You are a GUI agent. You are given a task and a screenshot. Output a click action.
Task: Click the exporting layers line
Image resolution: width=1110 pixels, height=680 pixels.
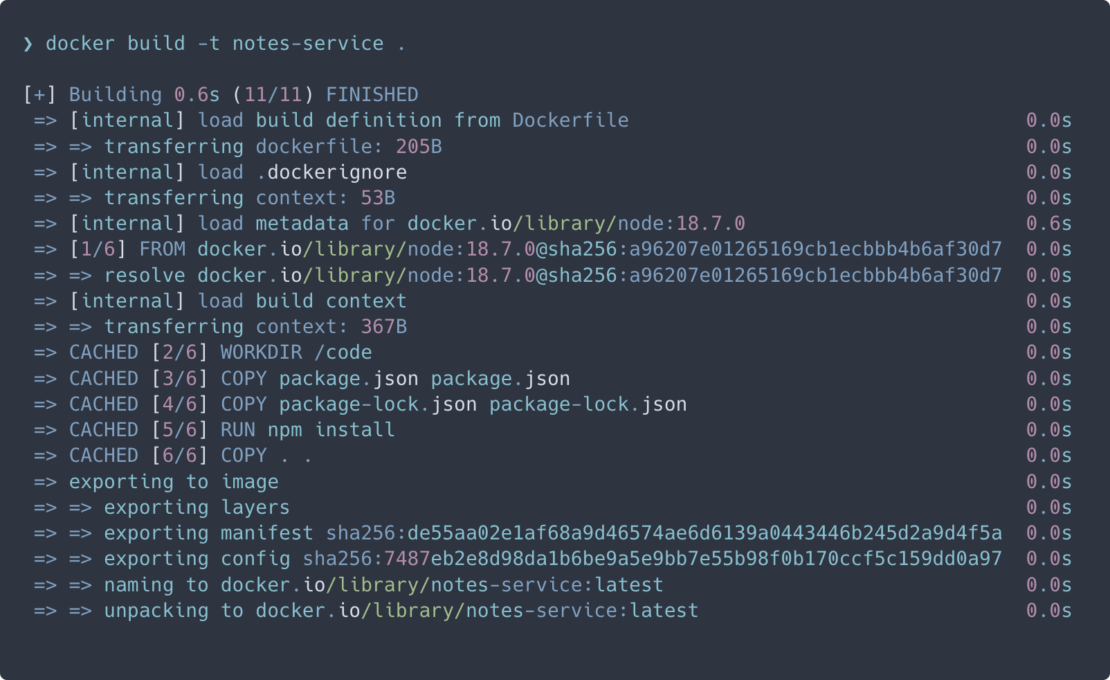pyautogui.click(x=196, y=508)
